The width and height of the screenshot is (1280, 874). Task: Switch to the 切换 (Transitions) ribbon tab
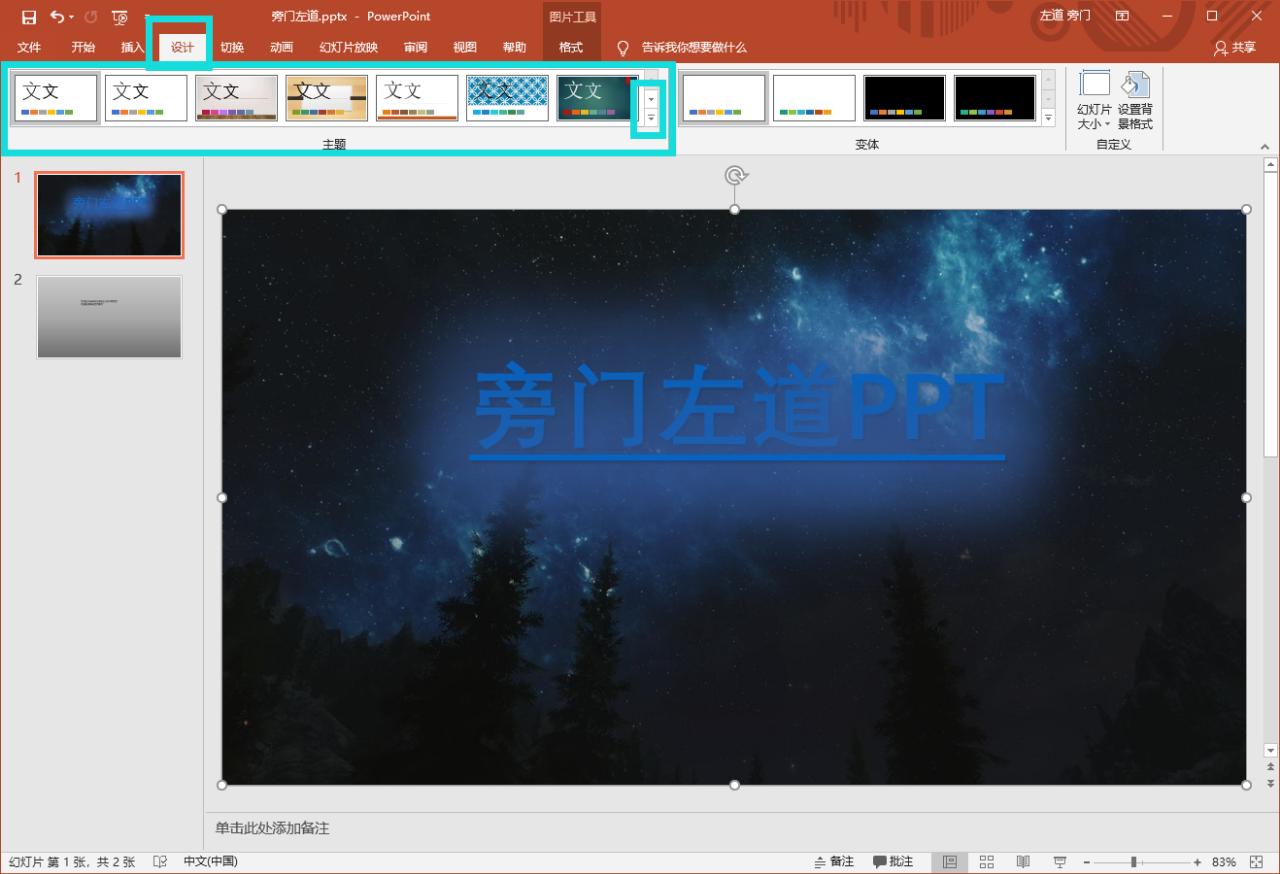[x=232, y=47]
